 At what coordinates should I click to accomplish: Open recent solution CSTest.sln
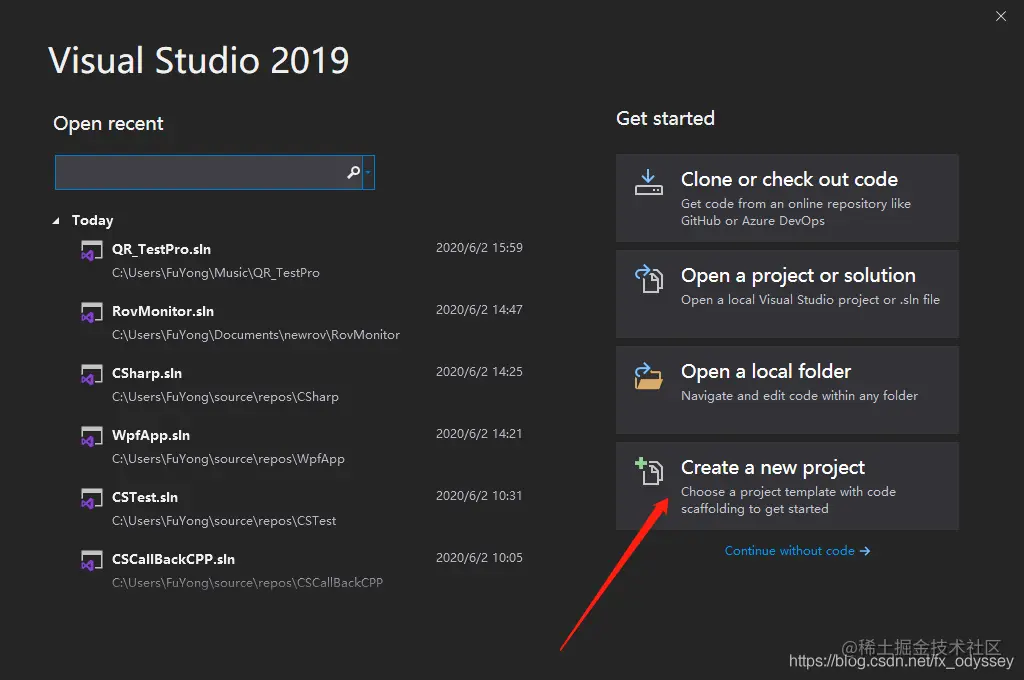[145, 497]
